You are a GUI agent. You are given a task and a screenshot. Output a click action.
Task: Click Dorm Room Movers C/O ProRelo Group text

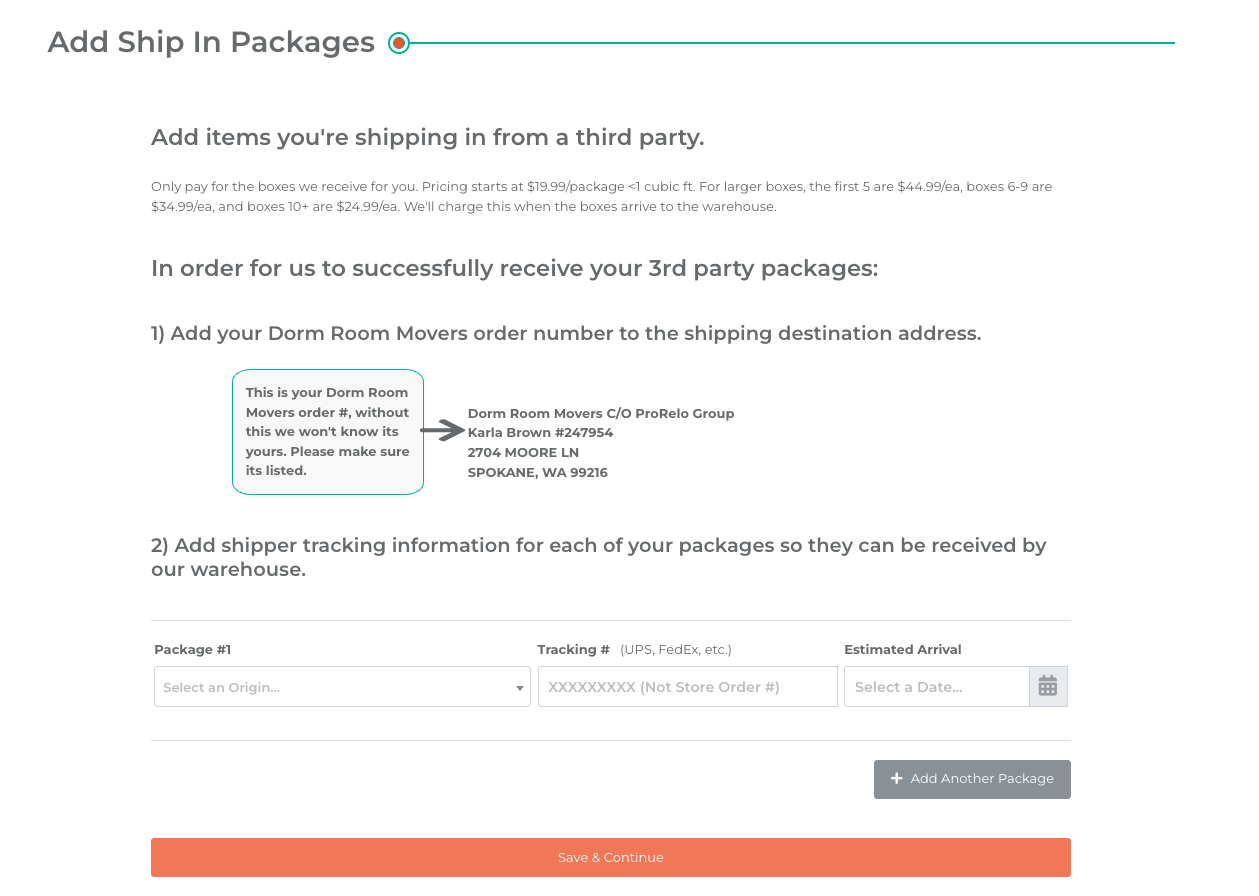(601, 413)
